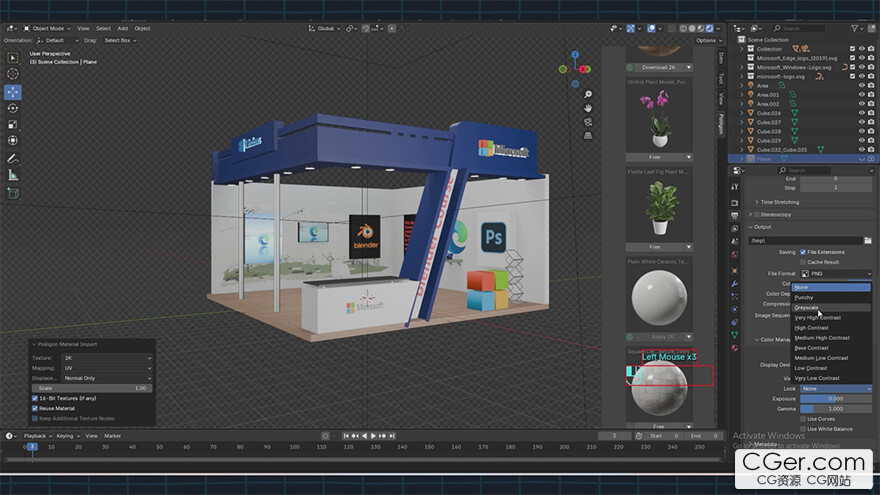880x495 pixels.
Task: Open the Tool properties tab icon
Action: tap(735, 186)
